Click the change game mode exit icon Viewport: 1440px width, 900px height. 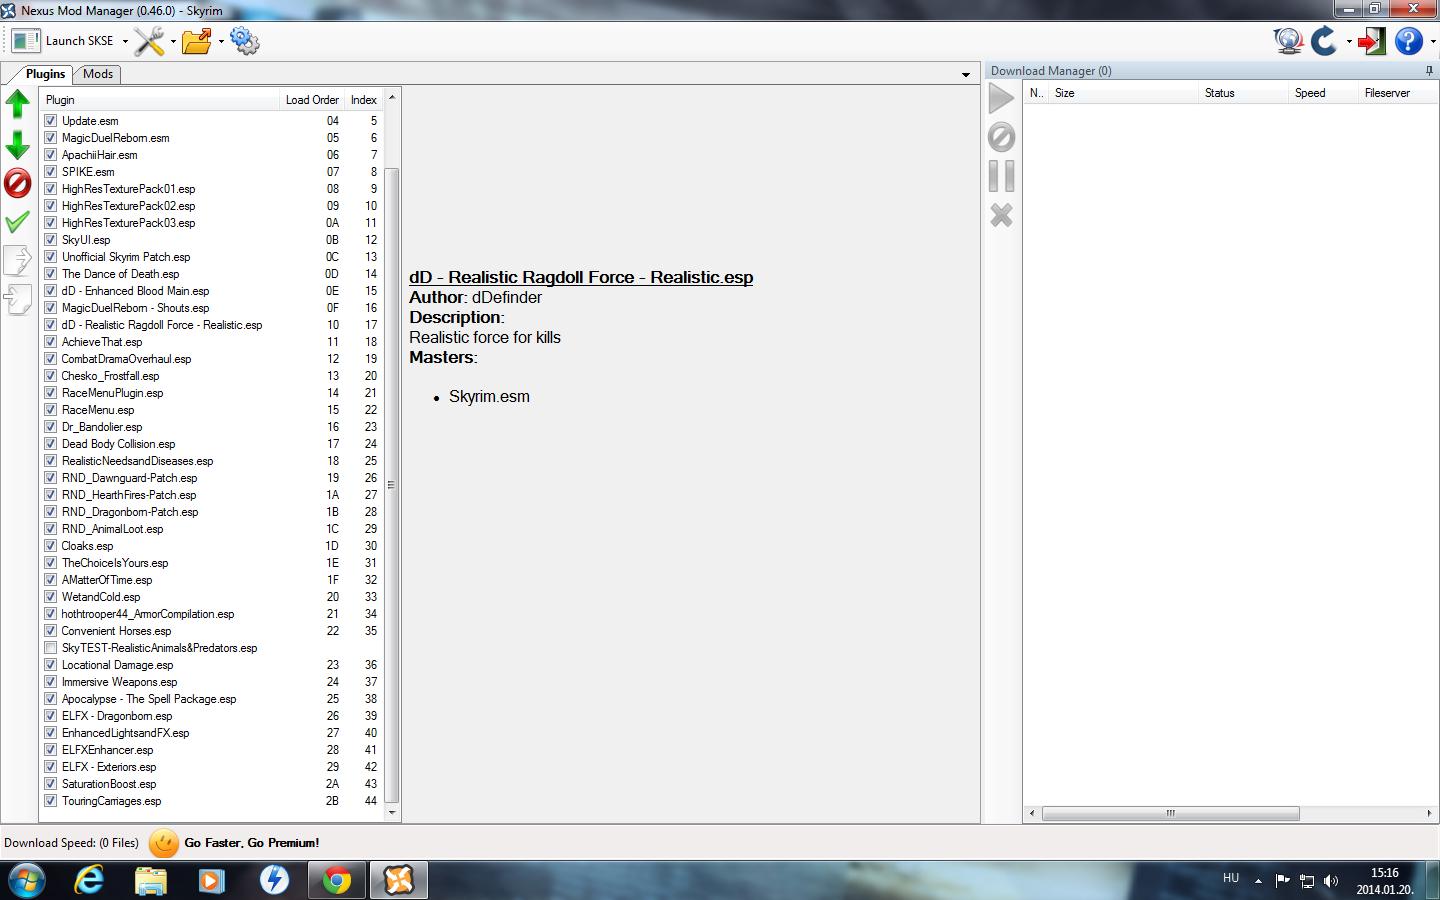click(x=1372, y=41)
